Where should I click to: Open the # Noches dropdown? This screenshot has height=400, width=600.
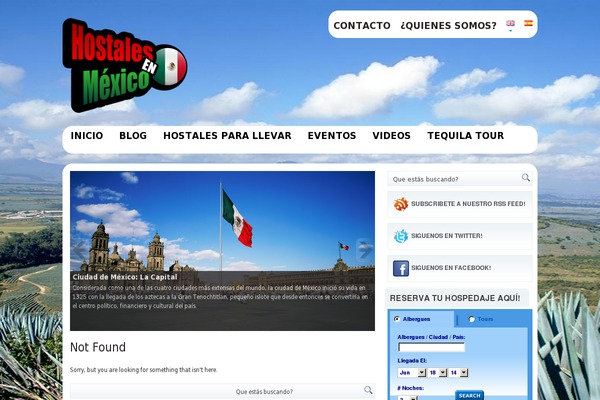[407, 398]
